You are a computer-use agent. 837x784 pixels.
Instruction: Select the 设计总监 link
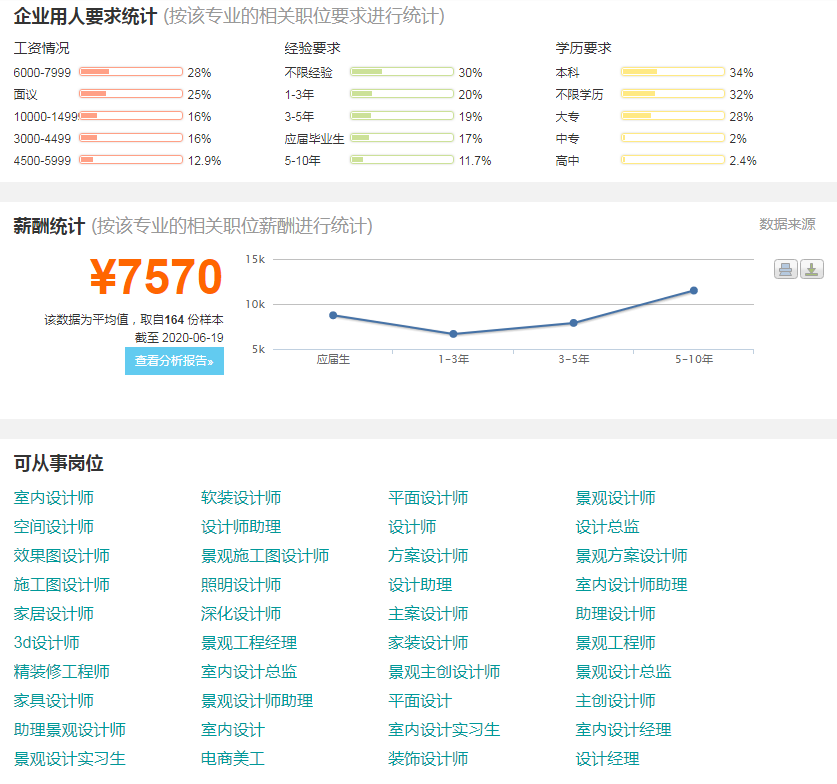click(607, 527)
